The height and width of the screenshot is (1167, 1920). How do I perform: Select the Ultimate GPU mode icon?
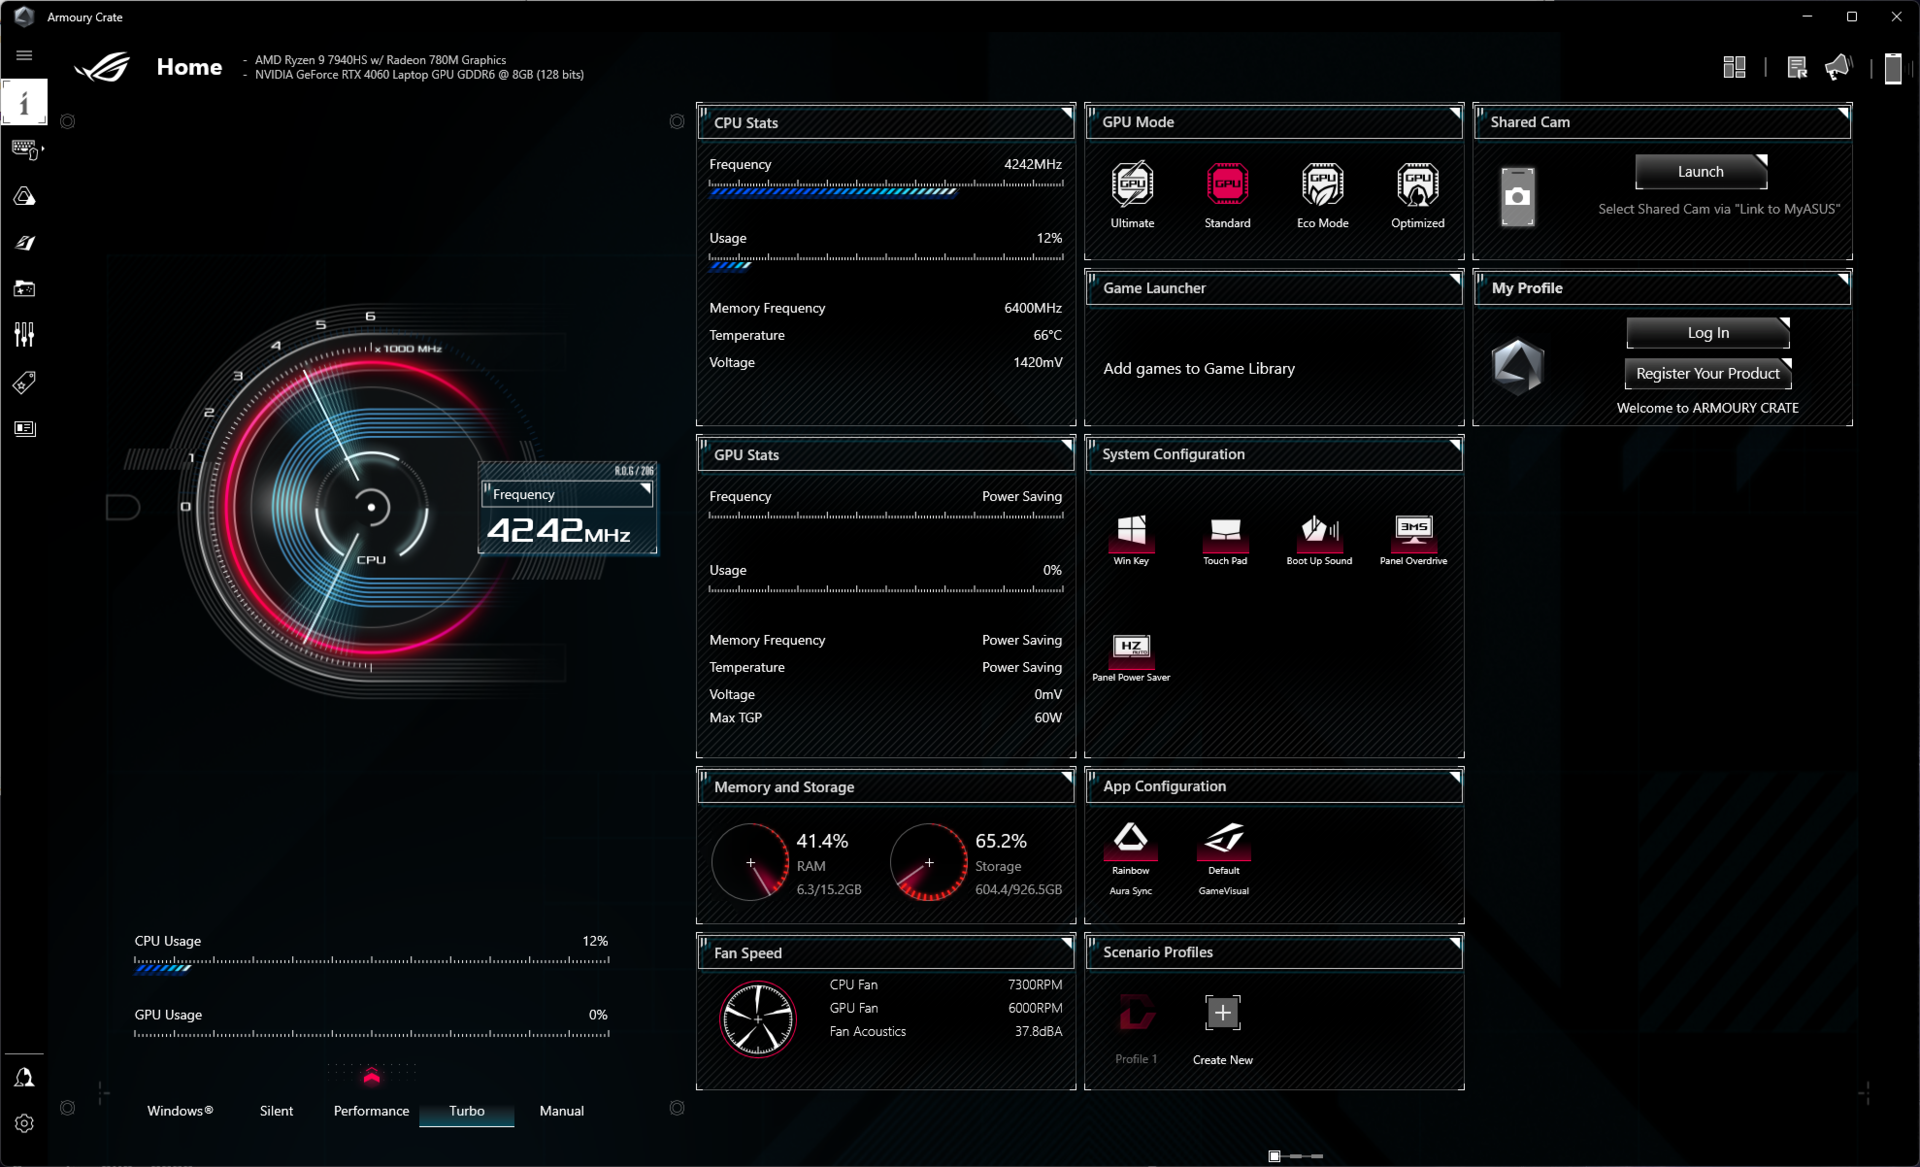pyautogui.click(x=1132, y=185)
